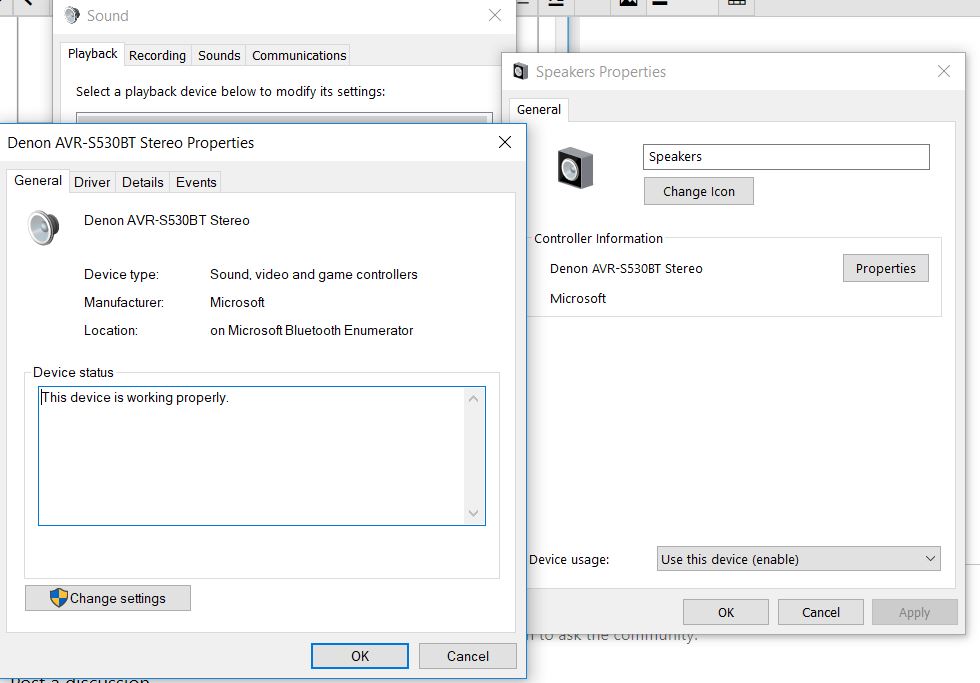
Task: Edit the Speakers name field
Action: pyautogui.click(x=786, y=157)
